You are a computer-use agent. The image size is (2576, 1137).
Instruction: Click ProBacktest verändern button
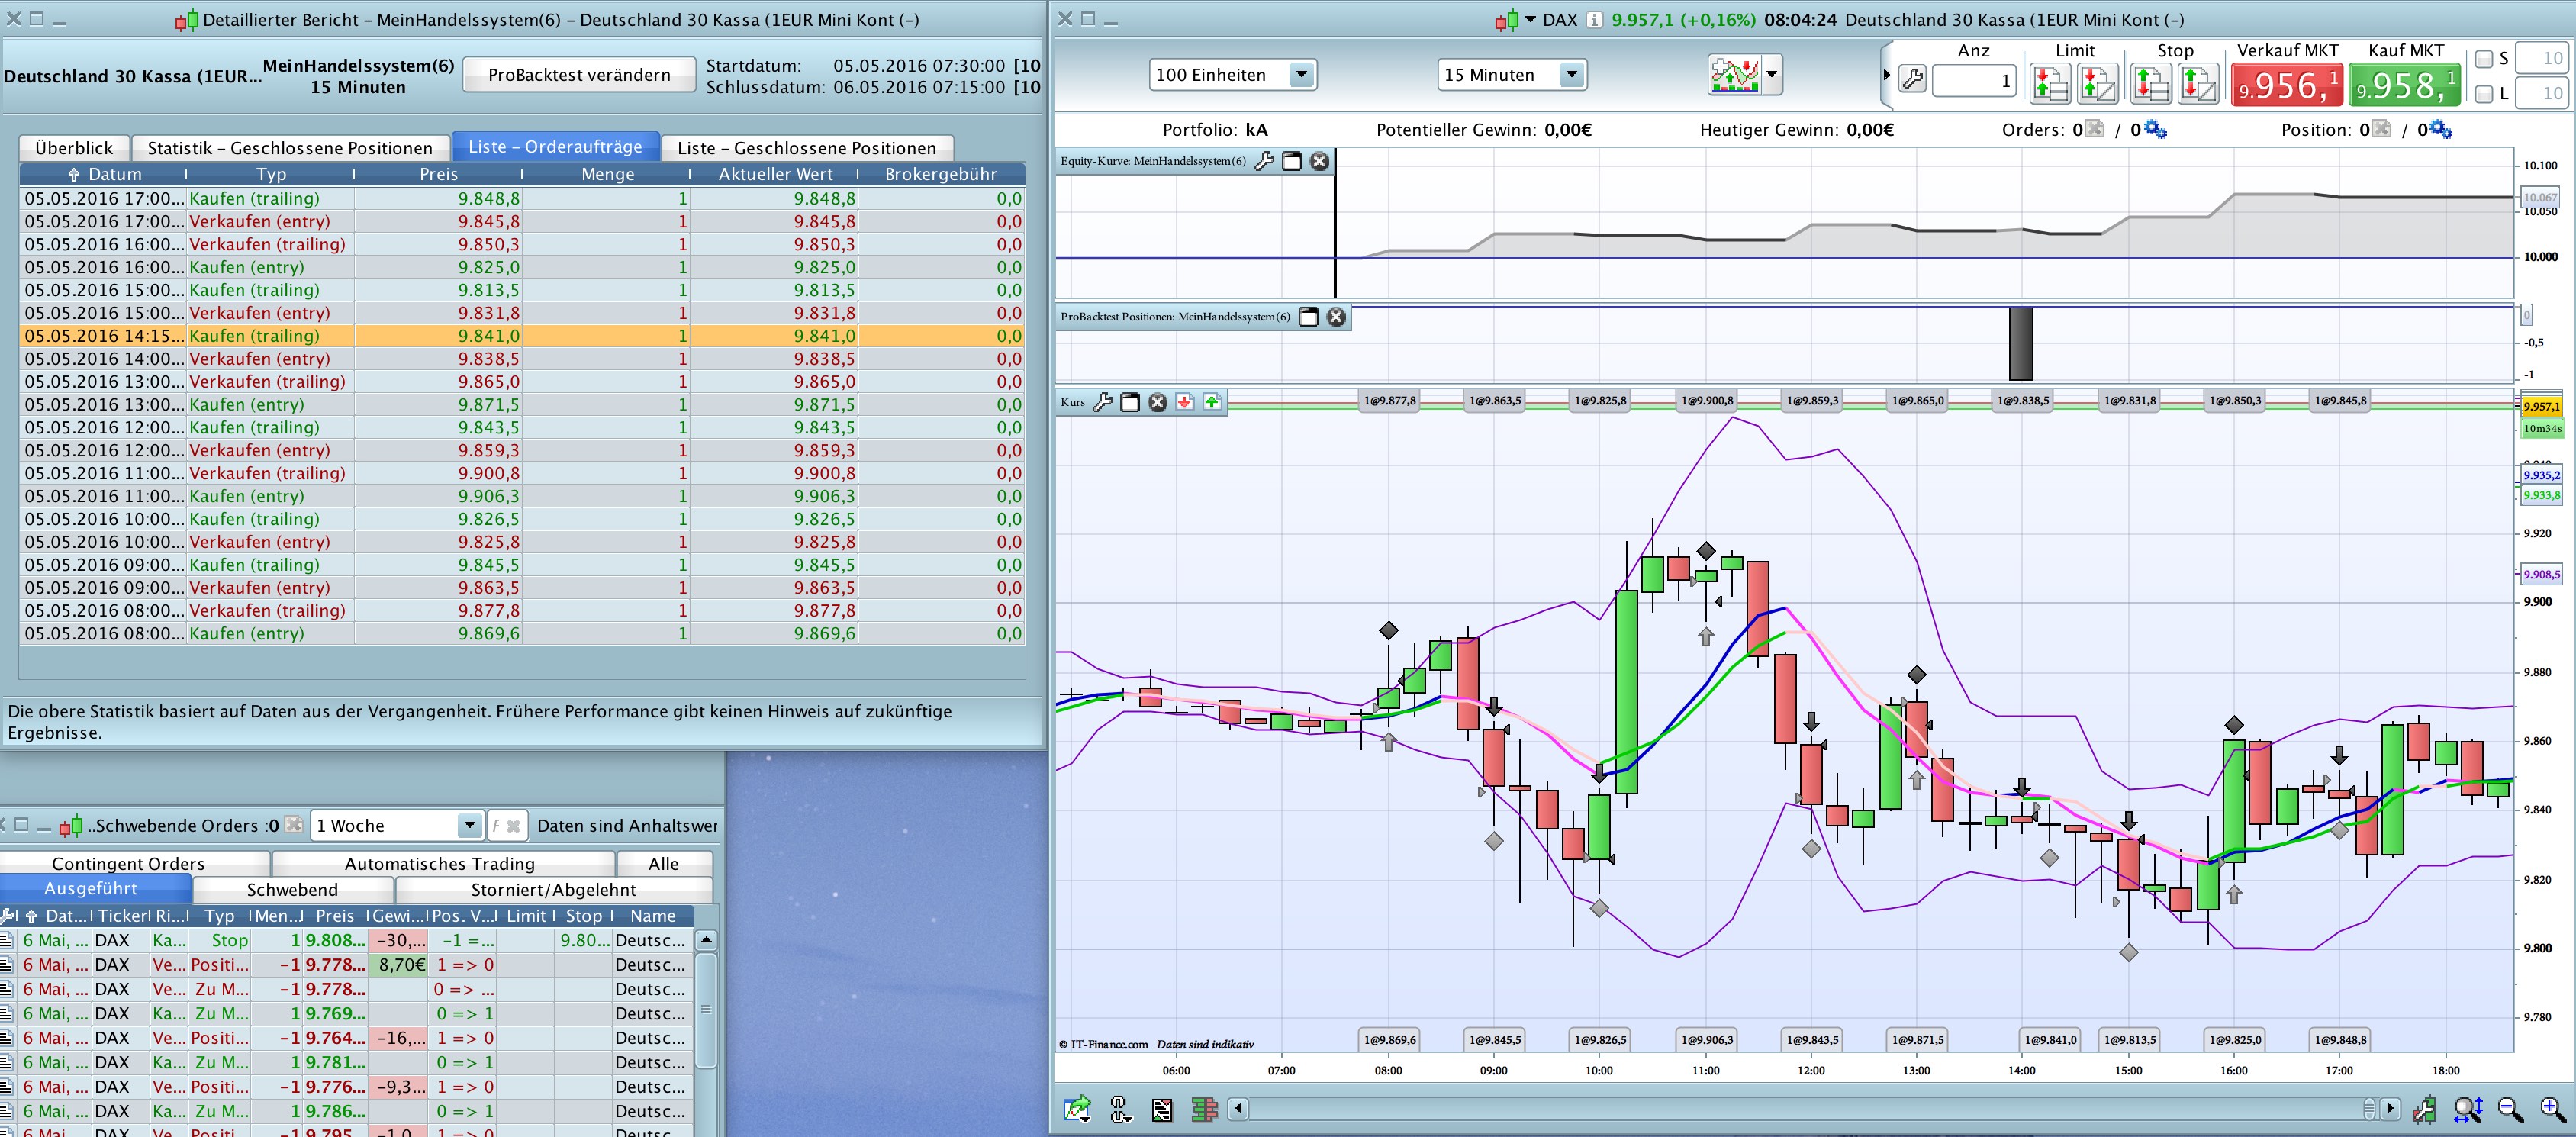pyautogui.click(x=579, y=75)
